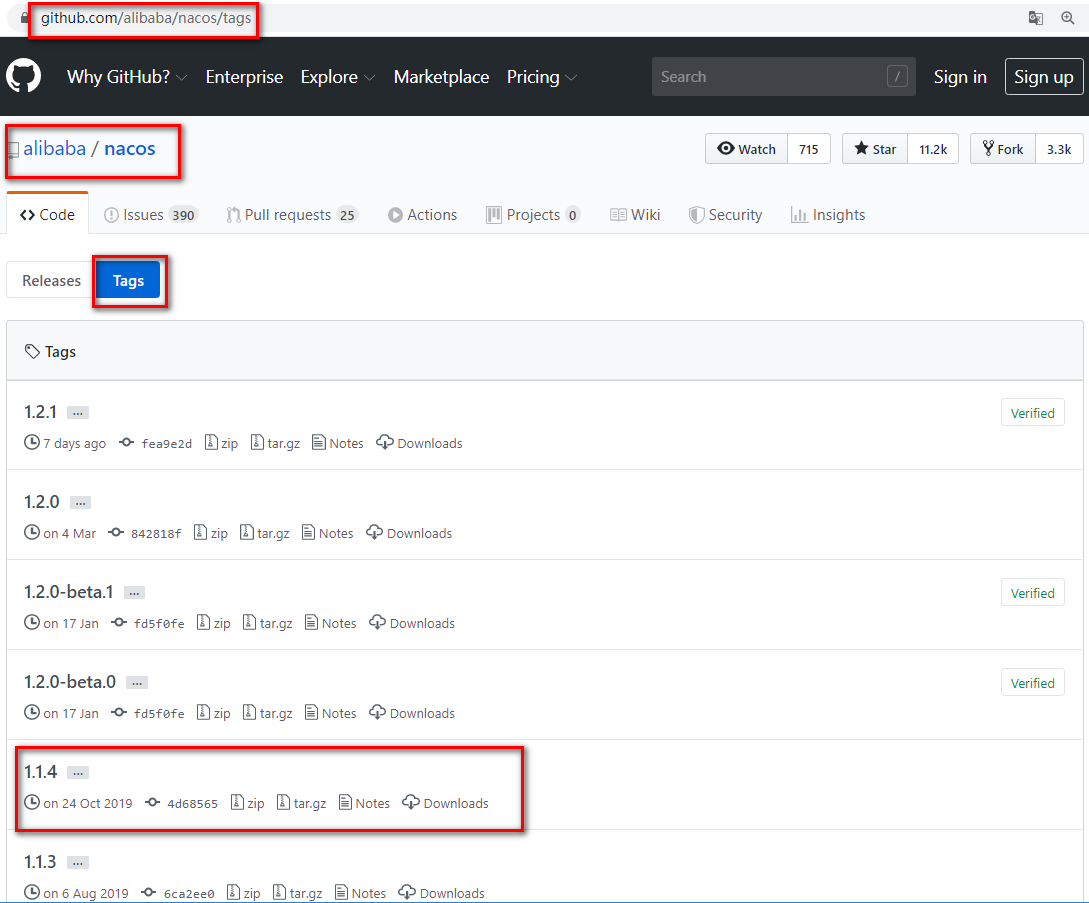Viewport: 1089px width, 903px height.
Task: Expand the 1.1.3 tag ellipsis details
Action: click(x=78, y=863)
